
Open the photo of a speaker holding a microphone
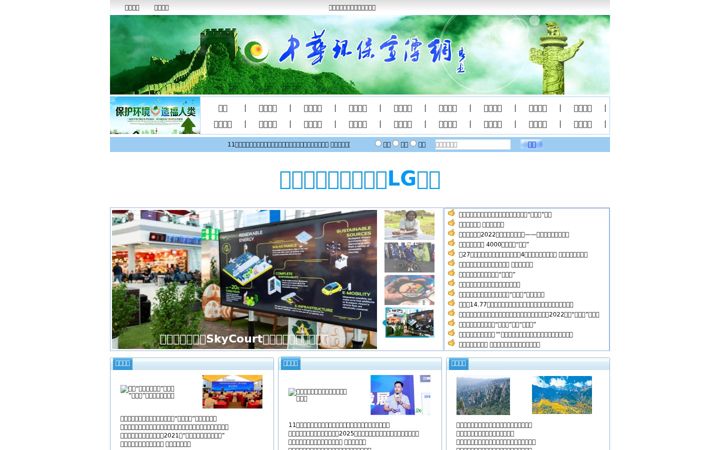400,395
